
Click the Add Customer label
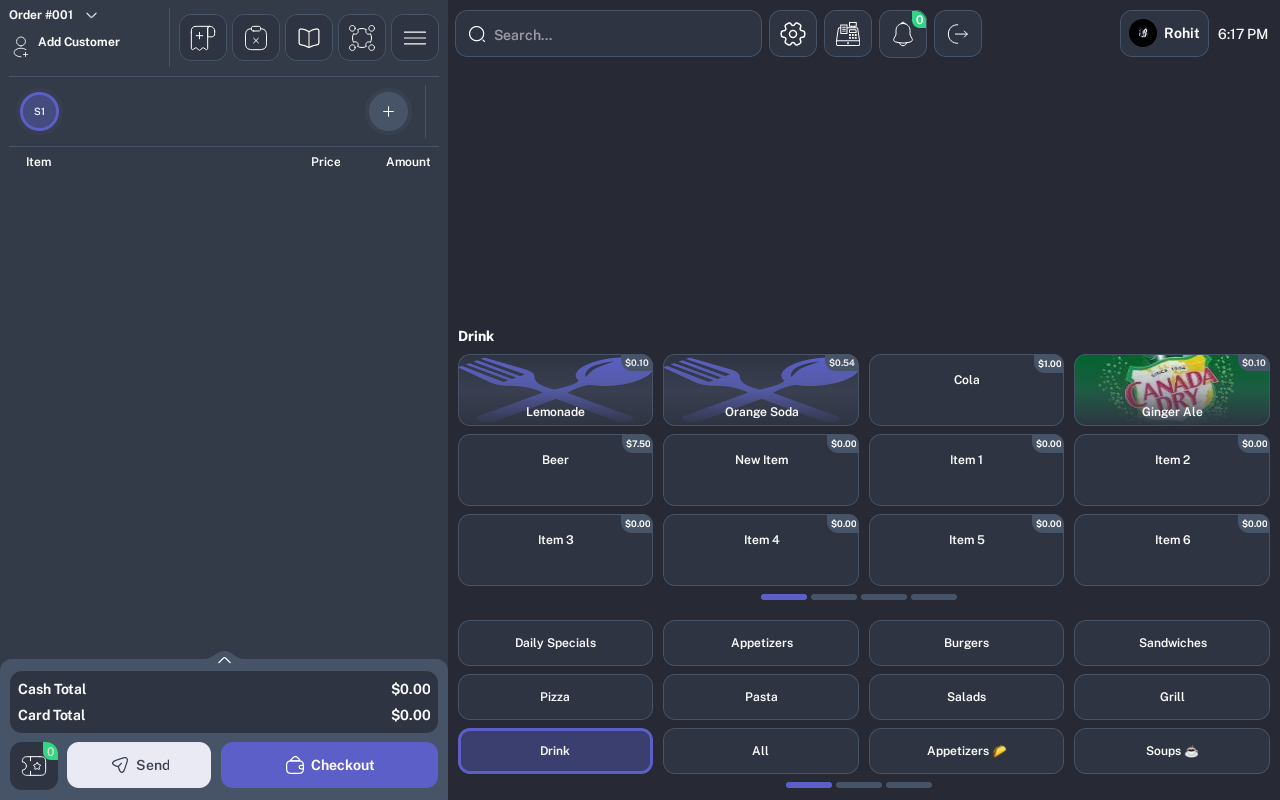79,42
